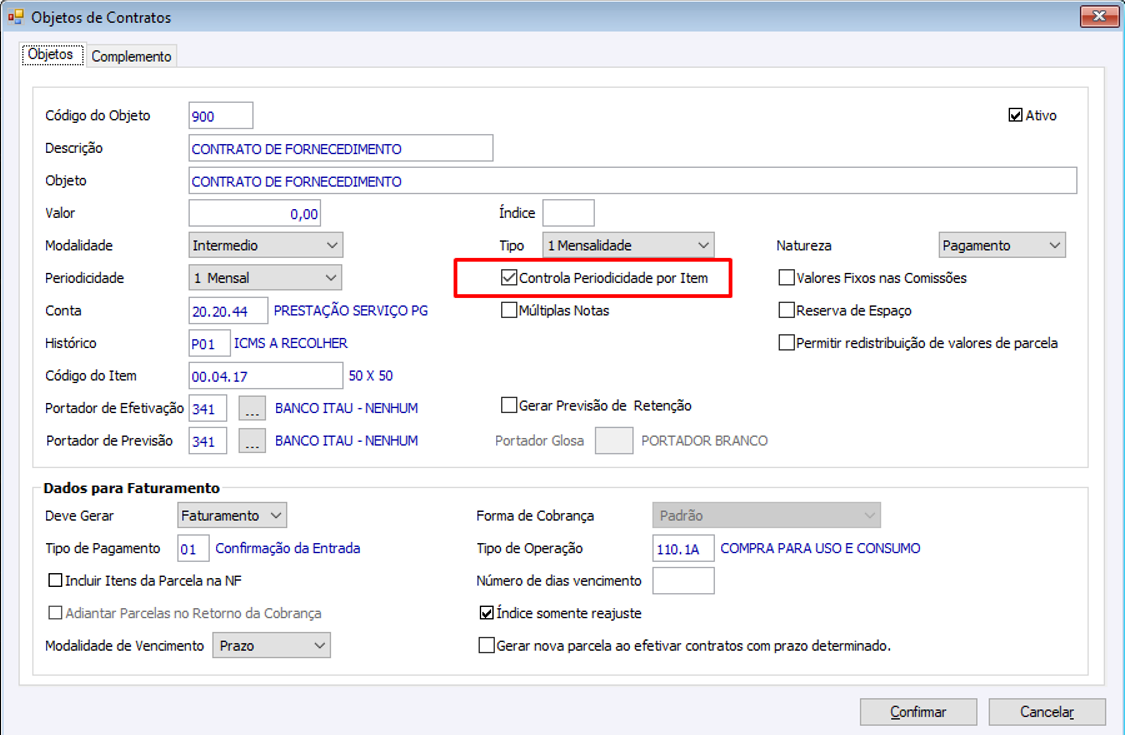
Task: Open Modalidade de Vencimento dropdown showing Prazo
Action: [x=271, y=645]
